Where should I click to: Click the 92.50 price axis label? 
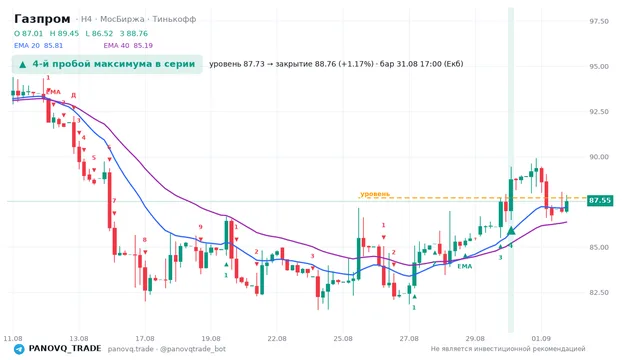(x=599, y=112)
